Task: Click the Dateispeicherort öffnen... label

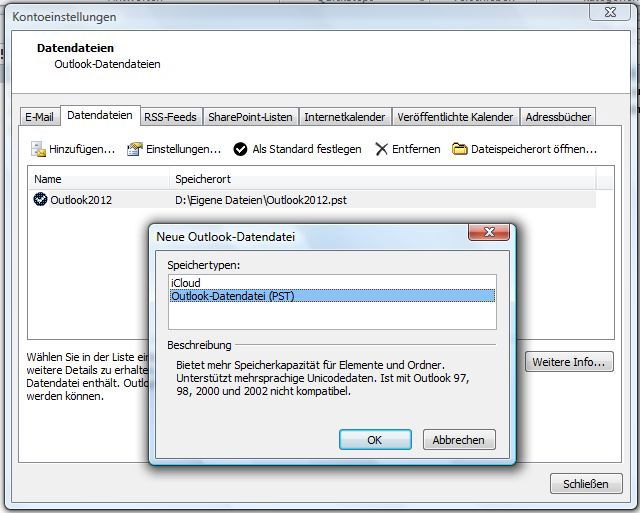Action: pyautogui.click(x=534, y=149)
